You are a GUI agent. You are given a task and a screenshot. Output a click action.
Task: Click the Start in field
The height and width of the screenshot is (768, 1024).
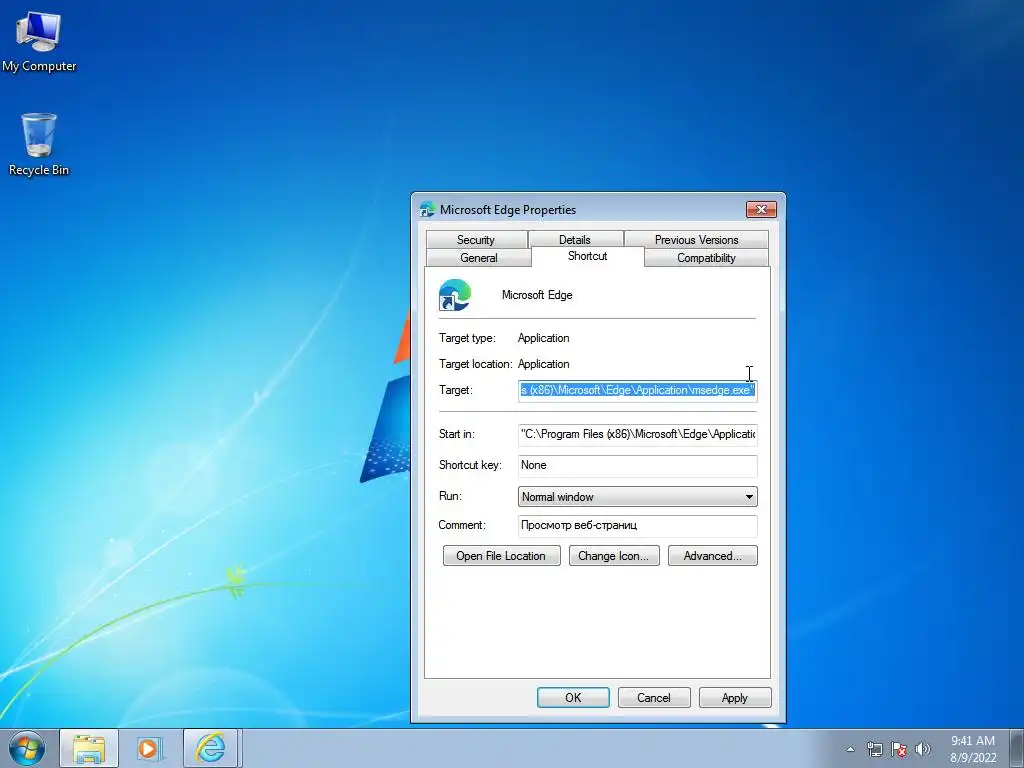(637, 434)
